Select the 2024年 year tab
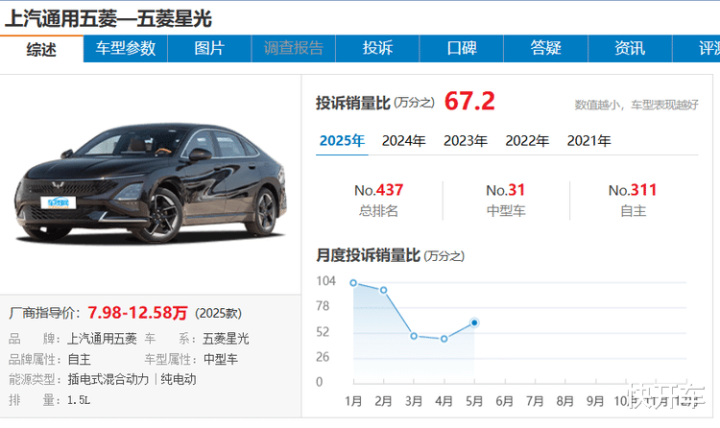This screenshot has width=720, height=428. (404, 141)
